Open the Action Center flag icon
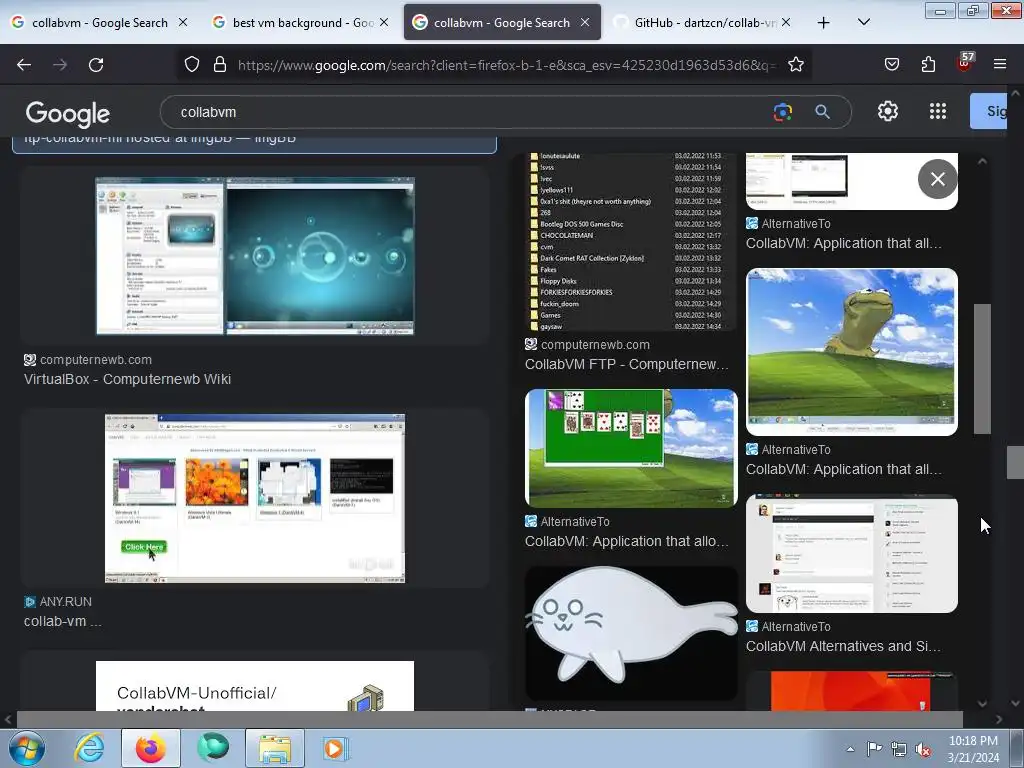This screenshot has width=1024, height=768. pos(874,749)
